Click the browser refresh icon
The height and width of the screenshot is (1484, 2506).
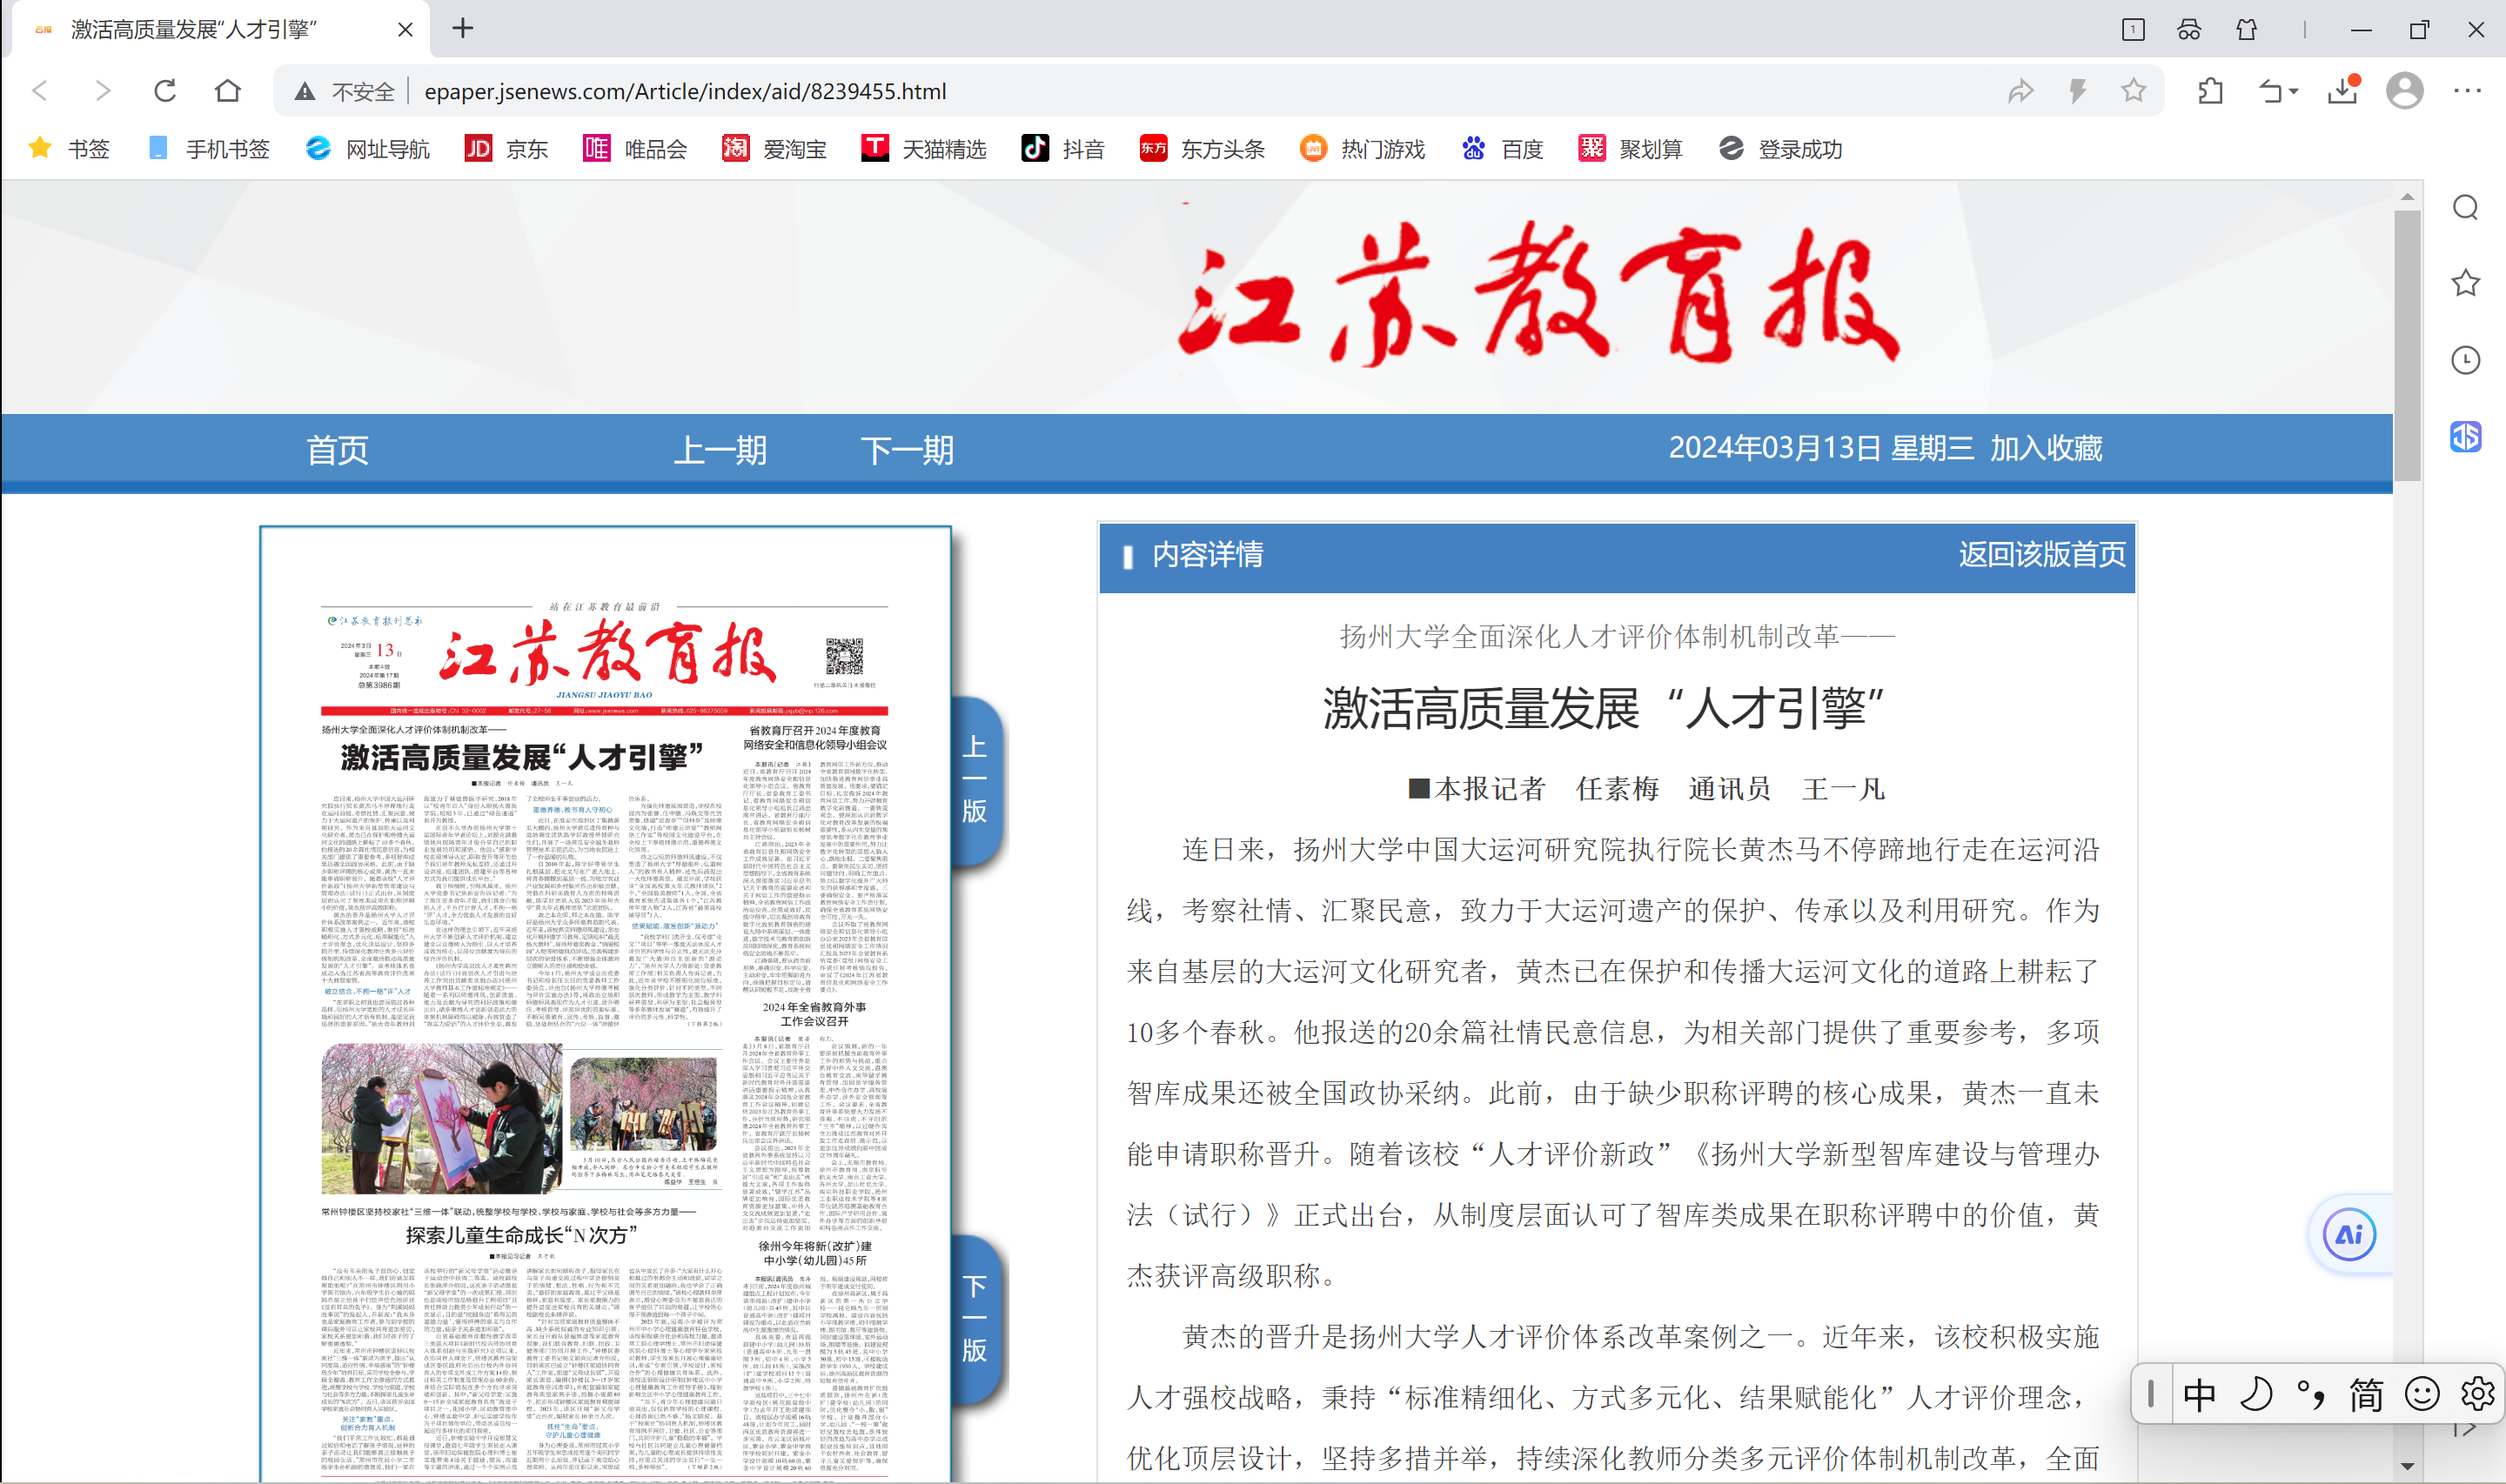(165, 91)
